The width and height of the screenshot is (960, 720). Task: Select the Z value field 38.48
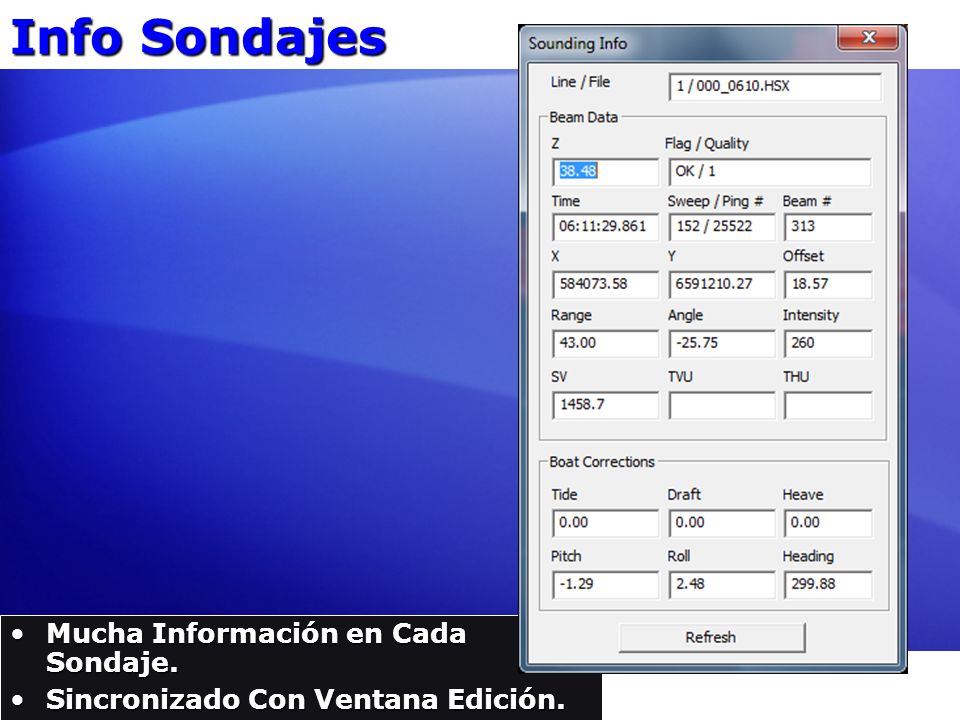(x=605, y=171)
